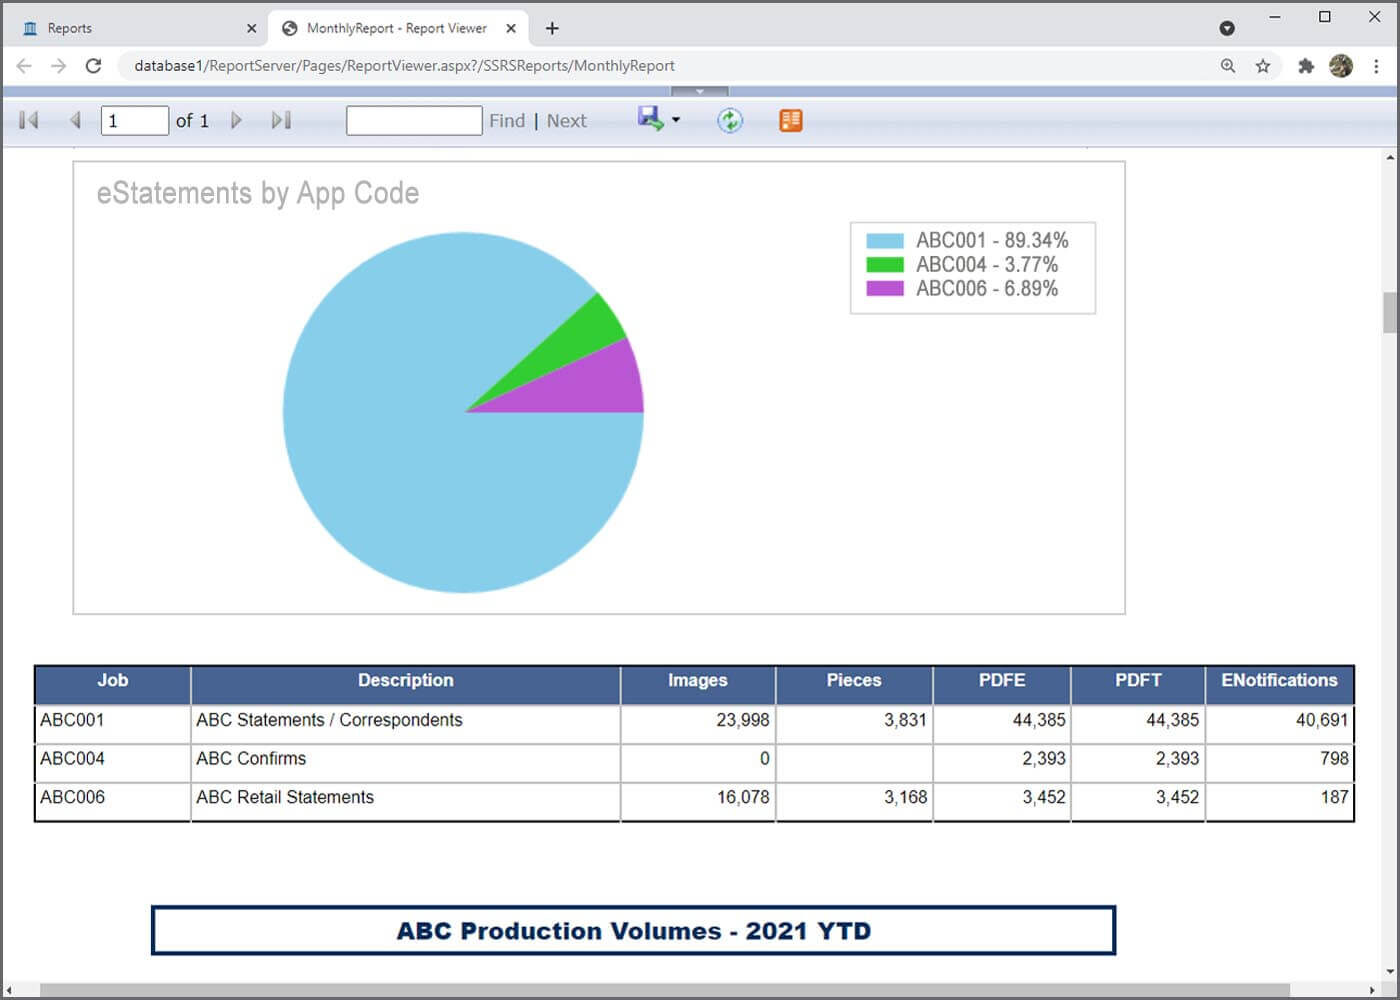Click the Find link

(x=507, y=121)
